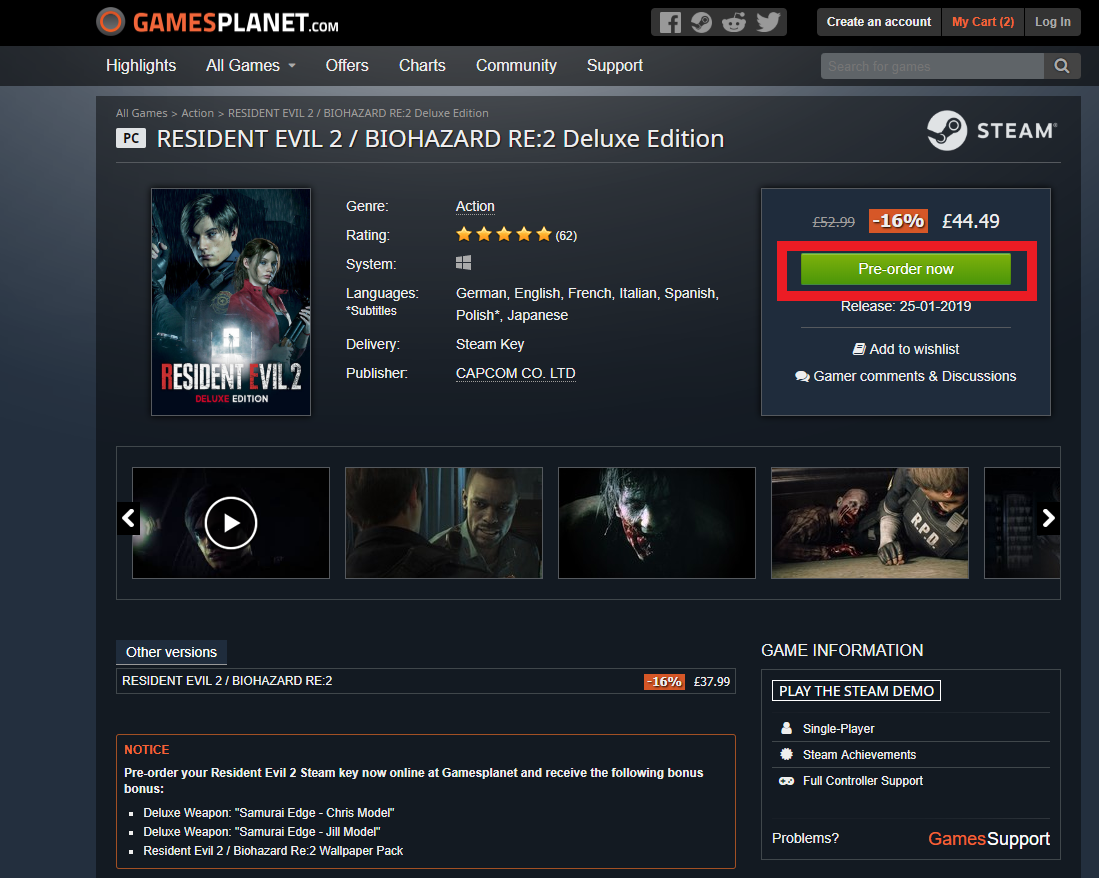This screenshot has width=1099, height=878.
Task: Open the Steam community social icon
Action: (702, 22)
